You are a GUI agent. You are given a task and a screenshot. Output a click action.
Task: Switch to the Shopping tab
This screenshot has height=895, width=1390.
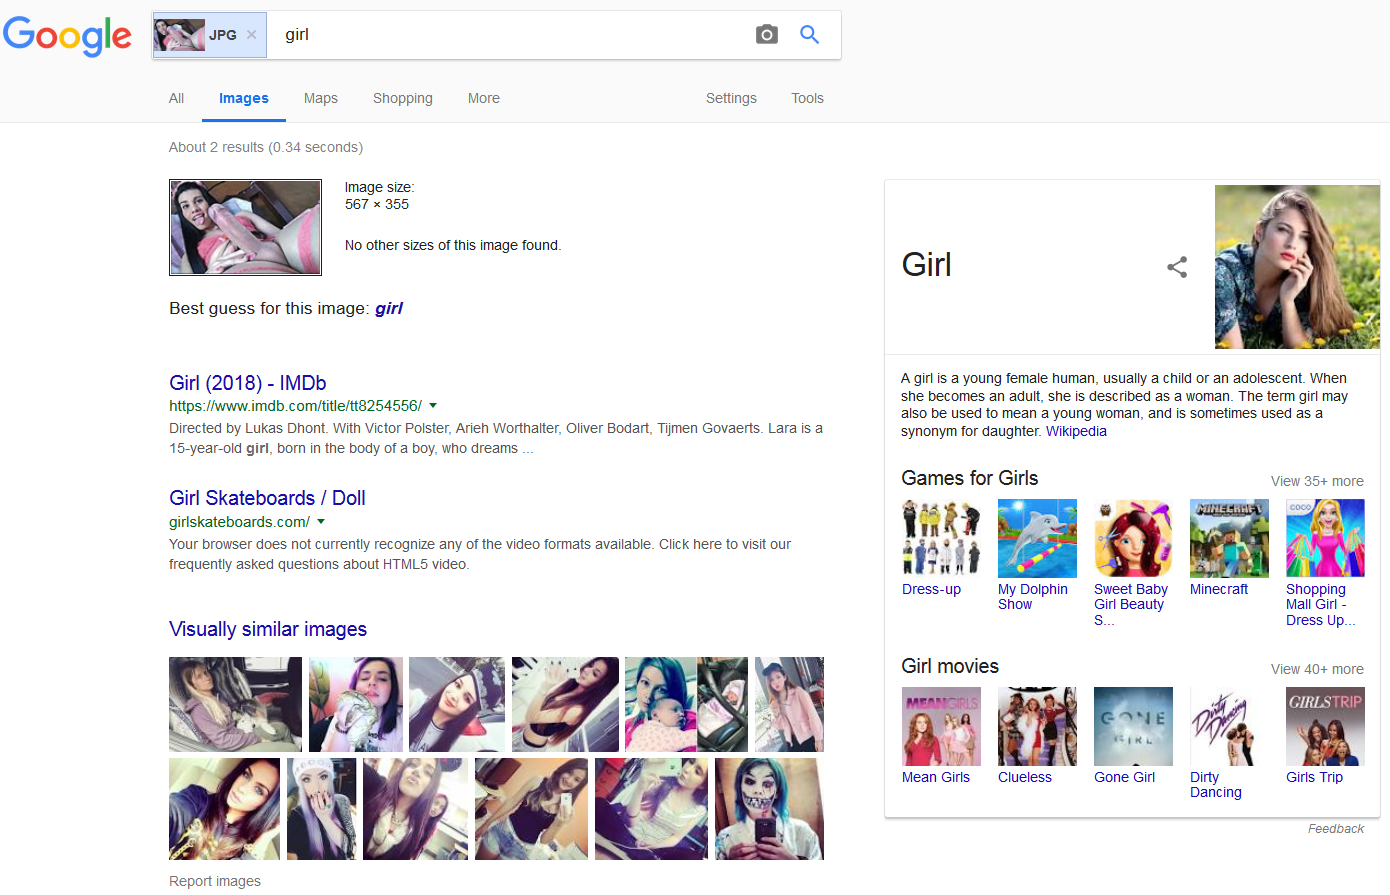403,98
